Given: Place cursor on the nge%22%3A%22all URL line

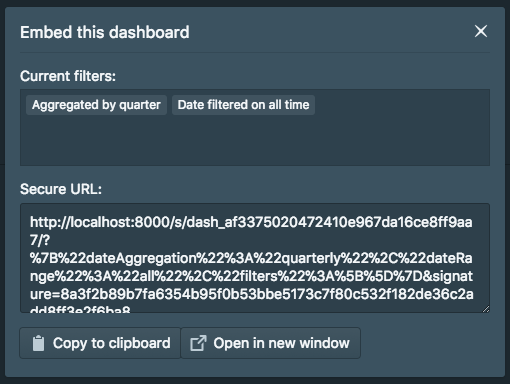Looking at the screenshot, I should (251, 276).
